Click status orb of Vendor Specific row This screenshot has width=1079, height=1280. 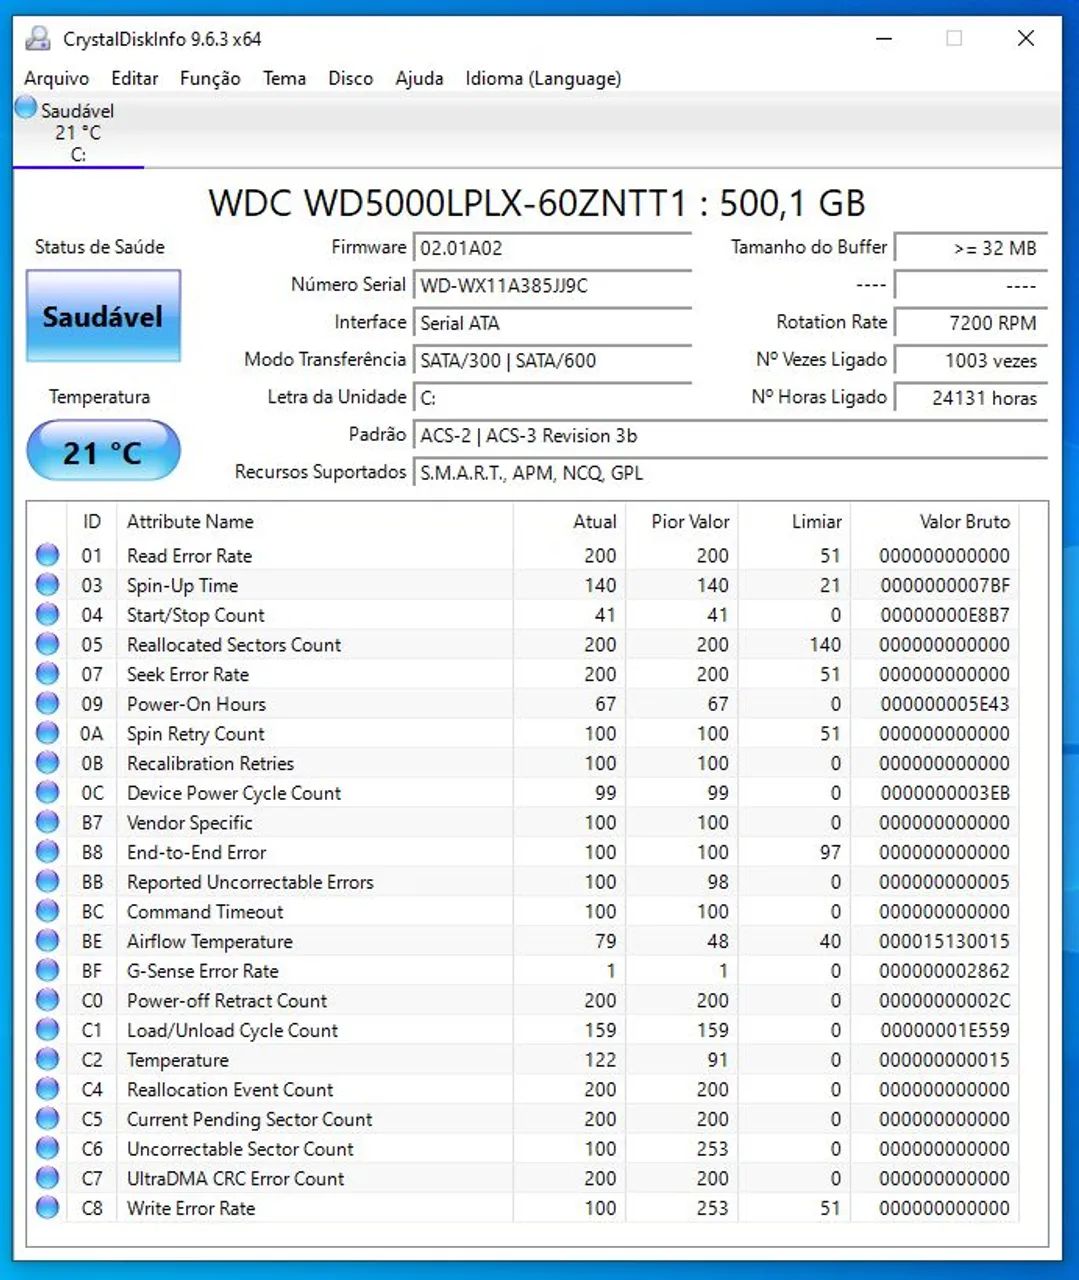point(47,822)
